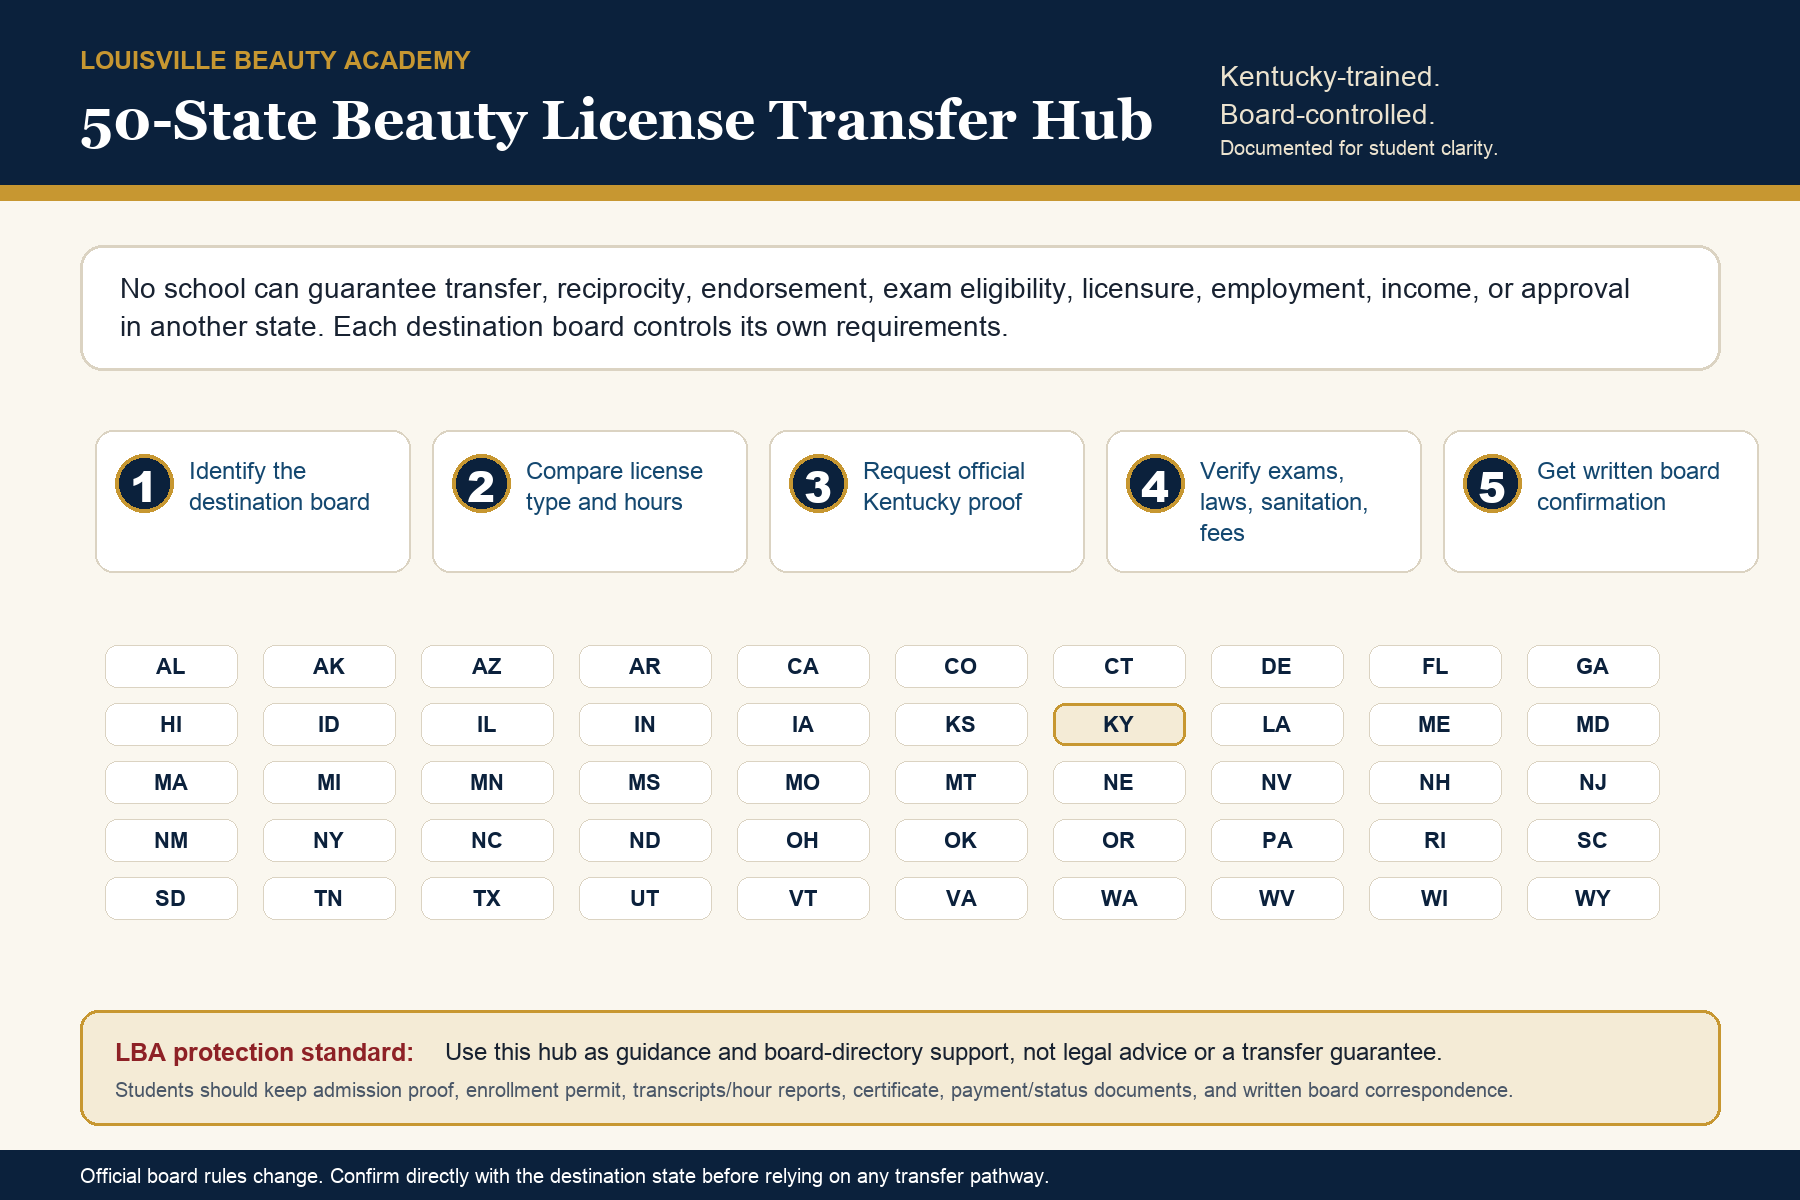
Task: Select the MS state button
Action: coord(645,782)
